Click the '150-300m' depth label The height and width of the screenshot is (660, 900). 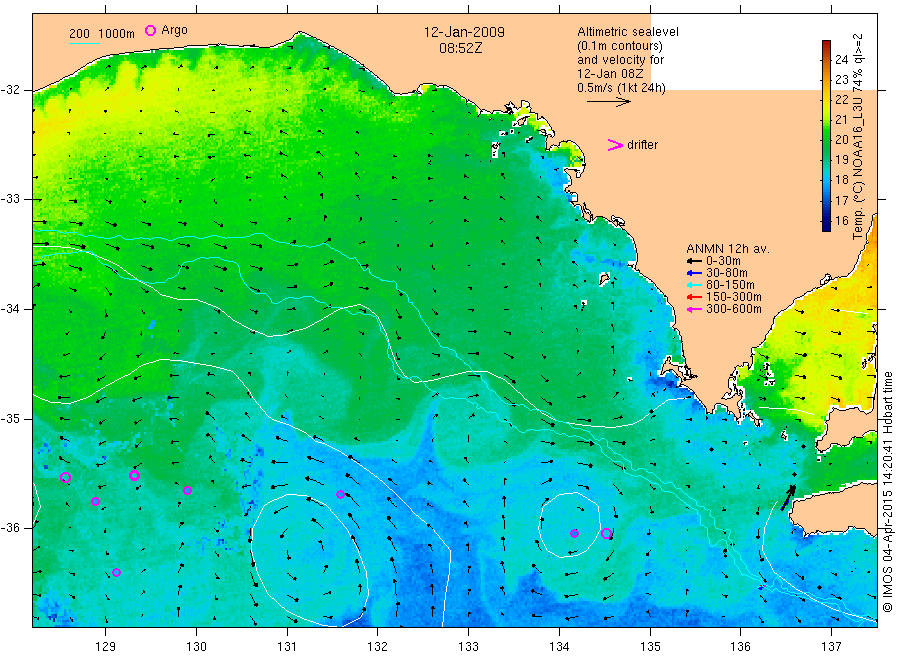(733, 297)
